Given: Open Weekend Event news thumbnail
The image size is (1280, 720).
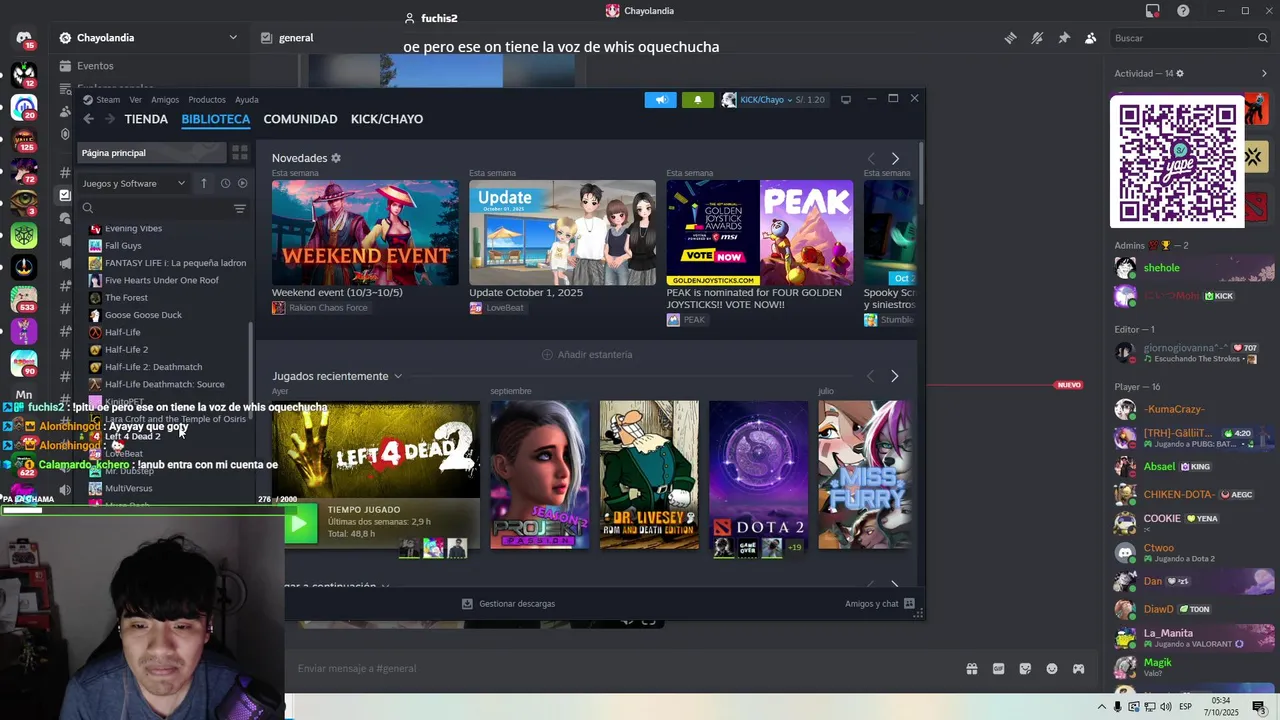Looking at the screenshot, I should pos(365,233).
